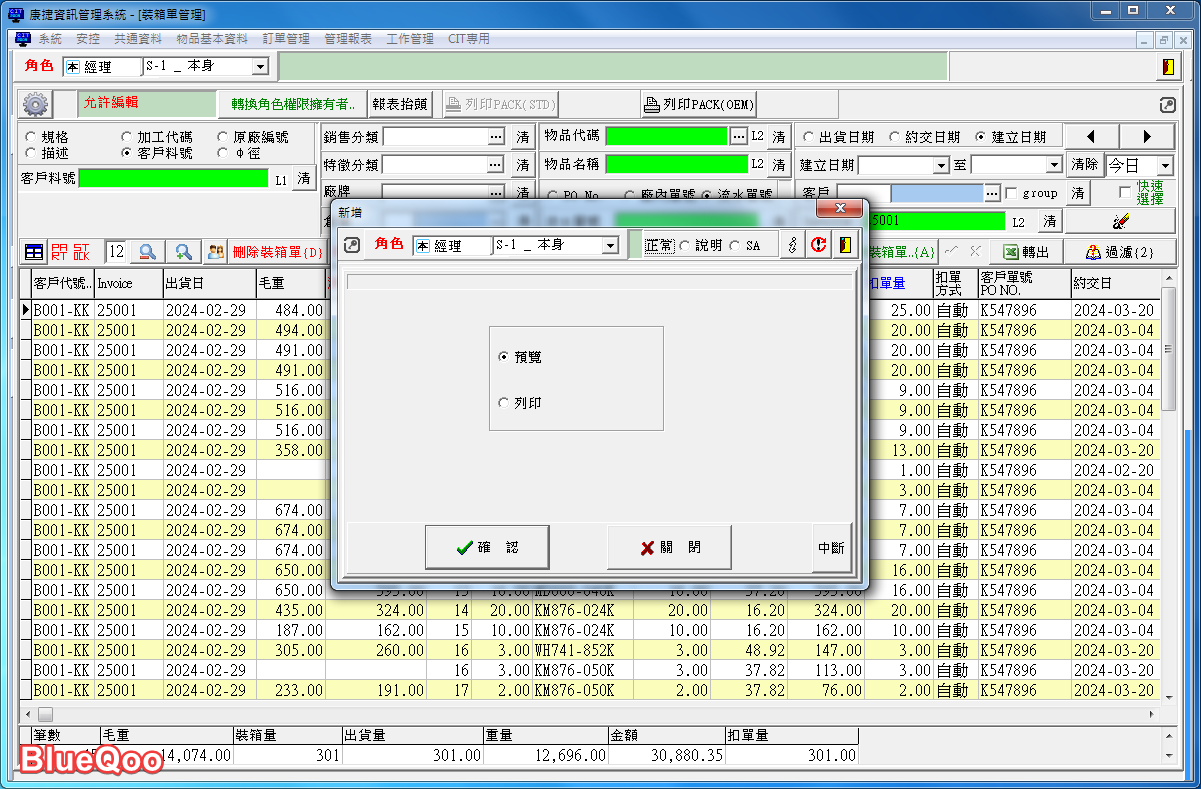Image resolution: width=1201 pixels, height=789 pixels.
Task: Click the 轉出 Excel export button
Action: coord(1025,252)
